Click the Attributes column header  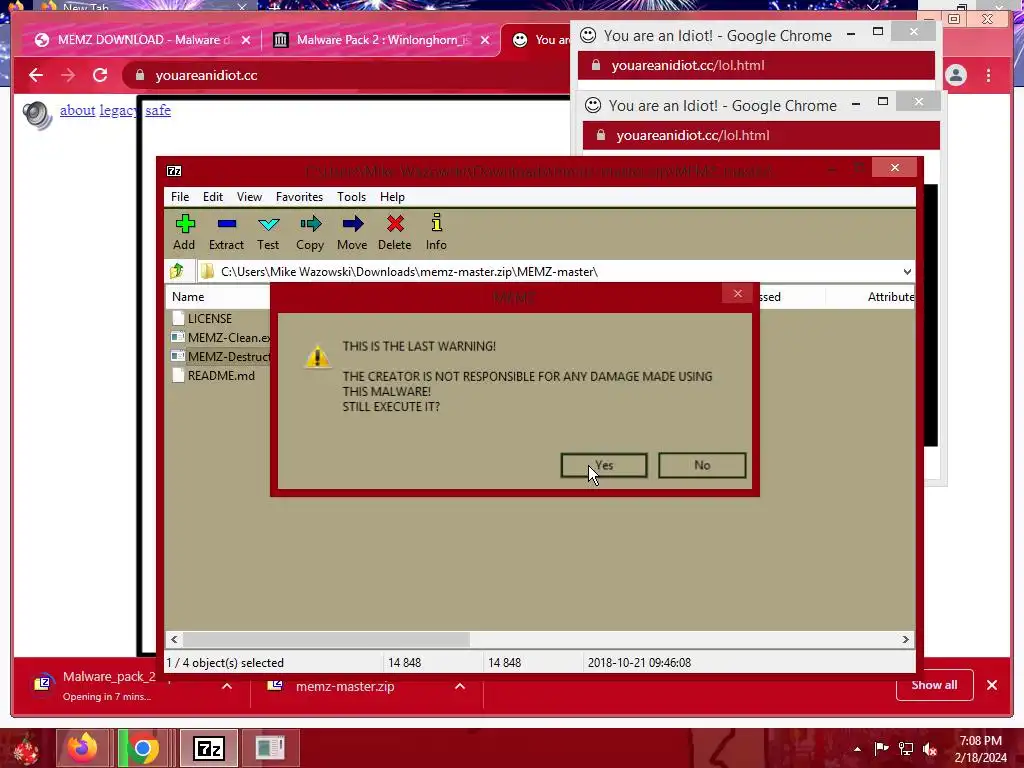tap(890, 296)
